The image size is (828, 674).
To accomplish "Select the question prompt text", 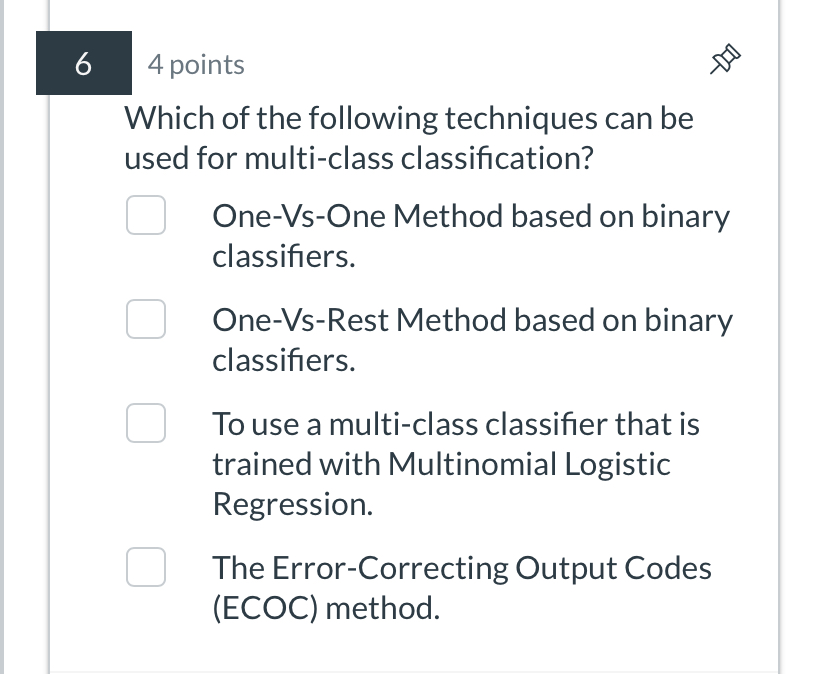I will pos(408,137).
